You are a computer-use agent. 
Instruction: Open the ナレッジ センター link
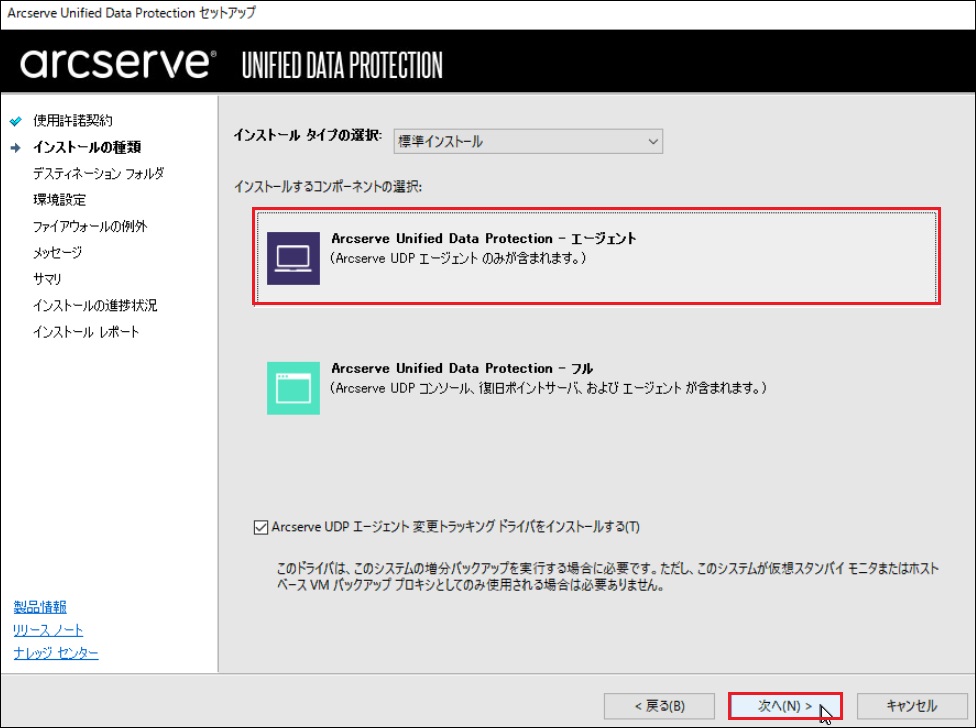tap(56, 653)
